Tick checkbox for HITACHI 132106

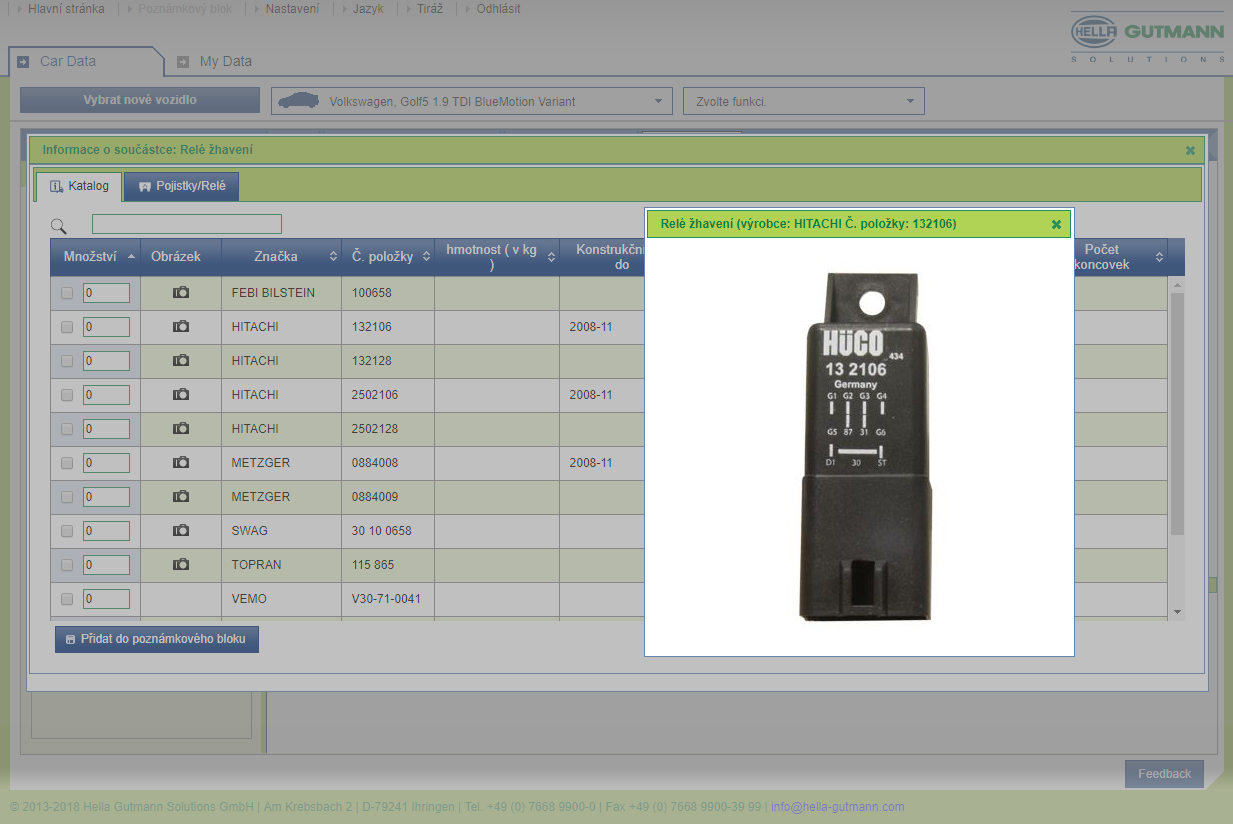click(x=67, y=327)
